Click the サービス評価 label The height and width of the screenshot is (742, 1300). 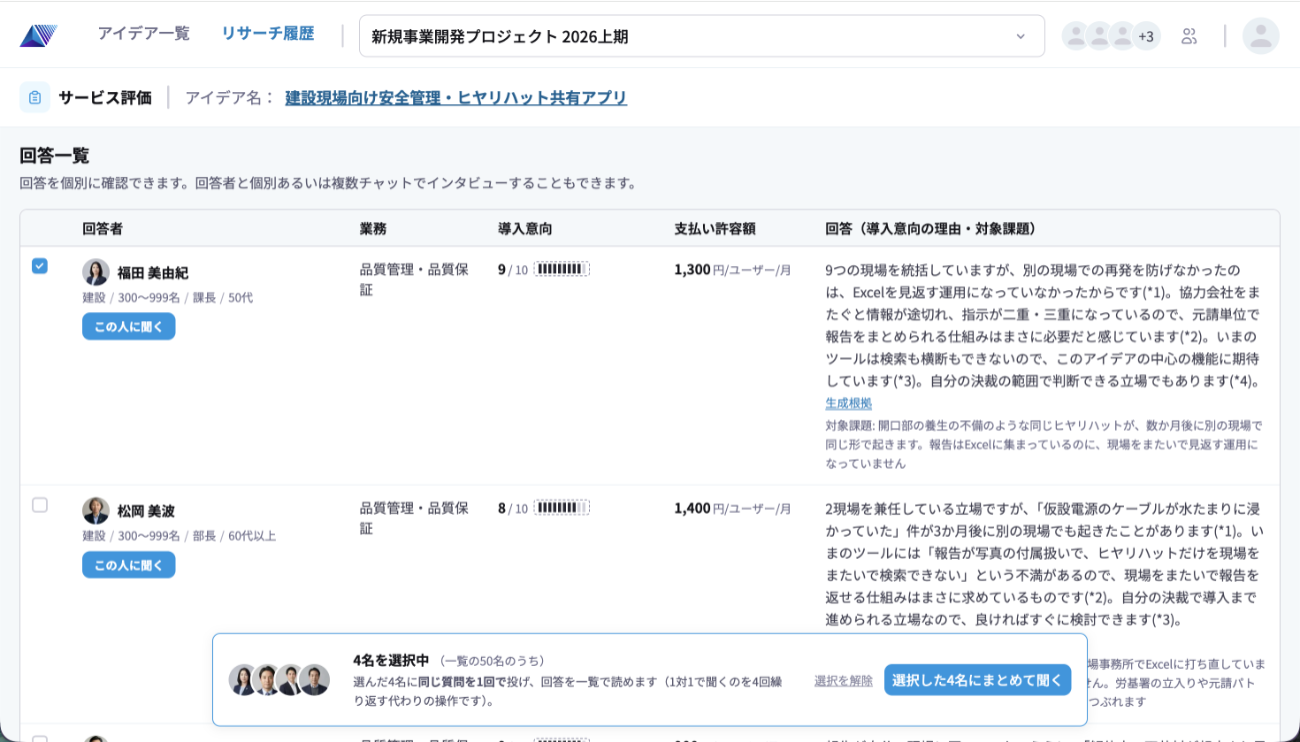(x=105, y=97)
